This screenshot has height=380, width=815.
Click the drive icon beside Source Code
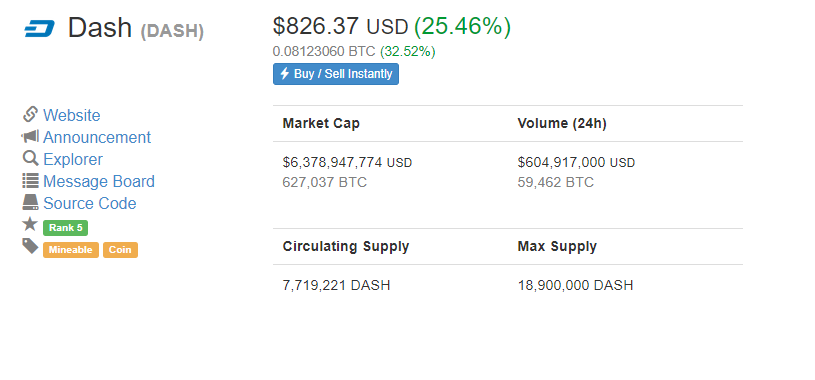coord(30,202)
